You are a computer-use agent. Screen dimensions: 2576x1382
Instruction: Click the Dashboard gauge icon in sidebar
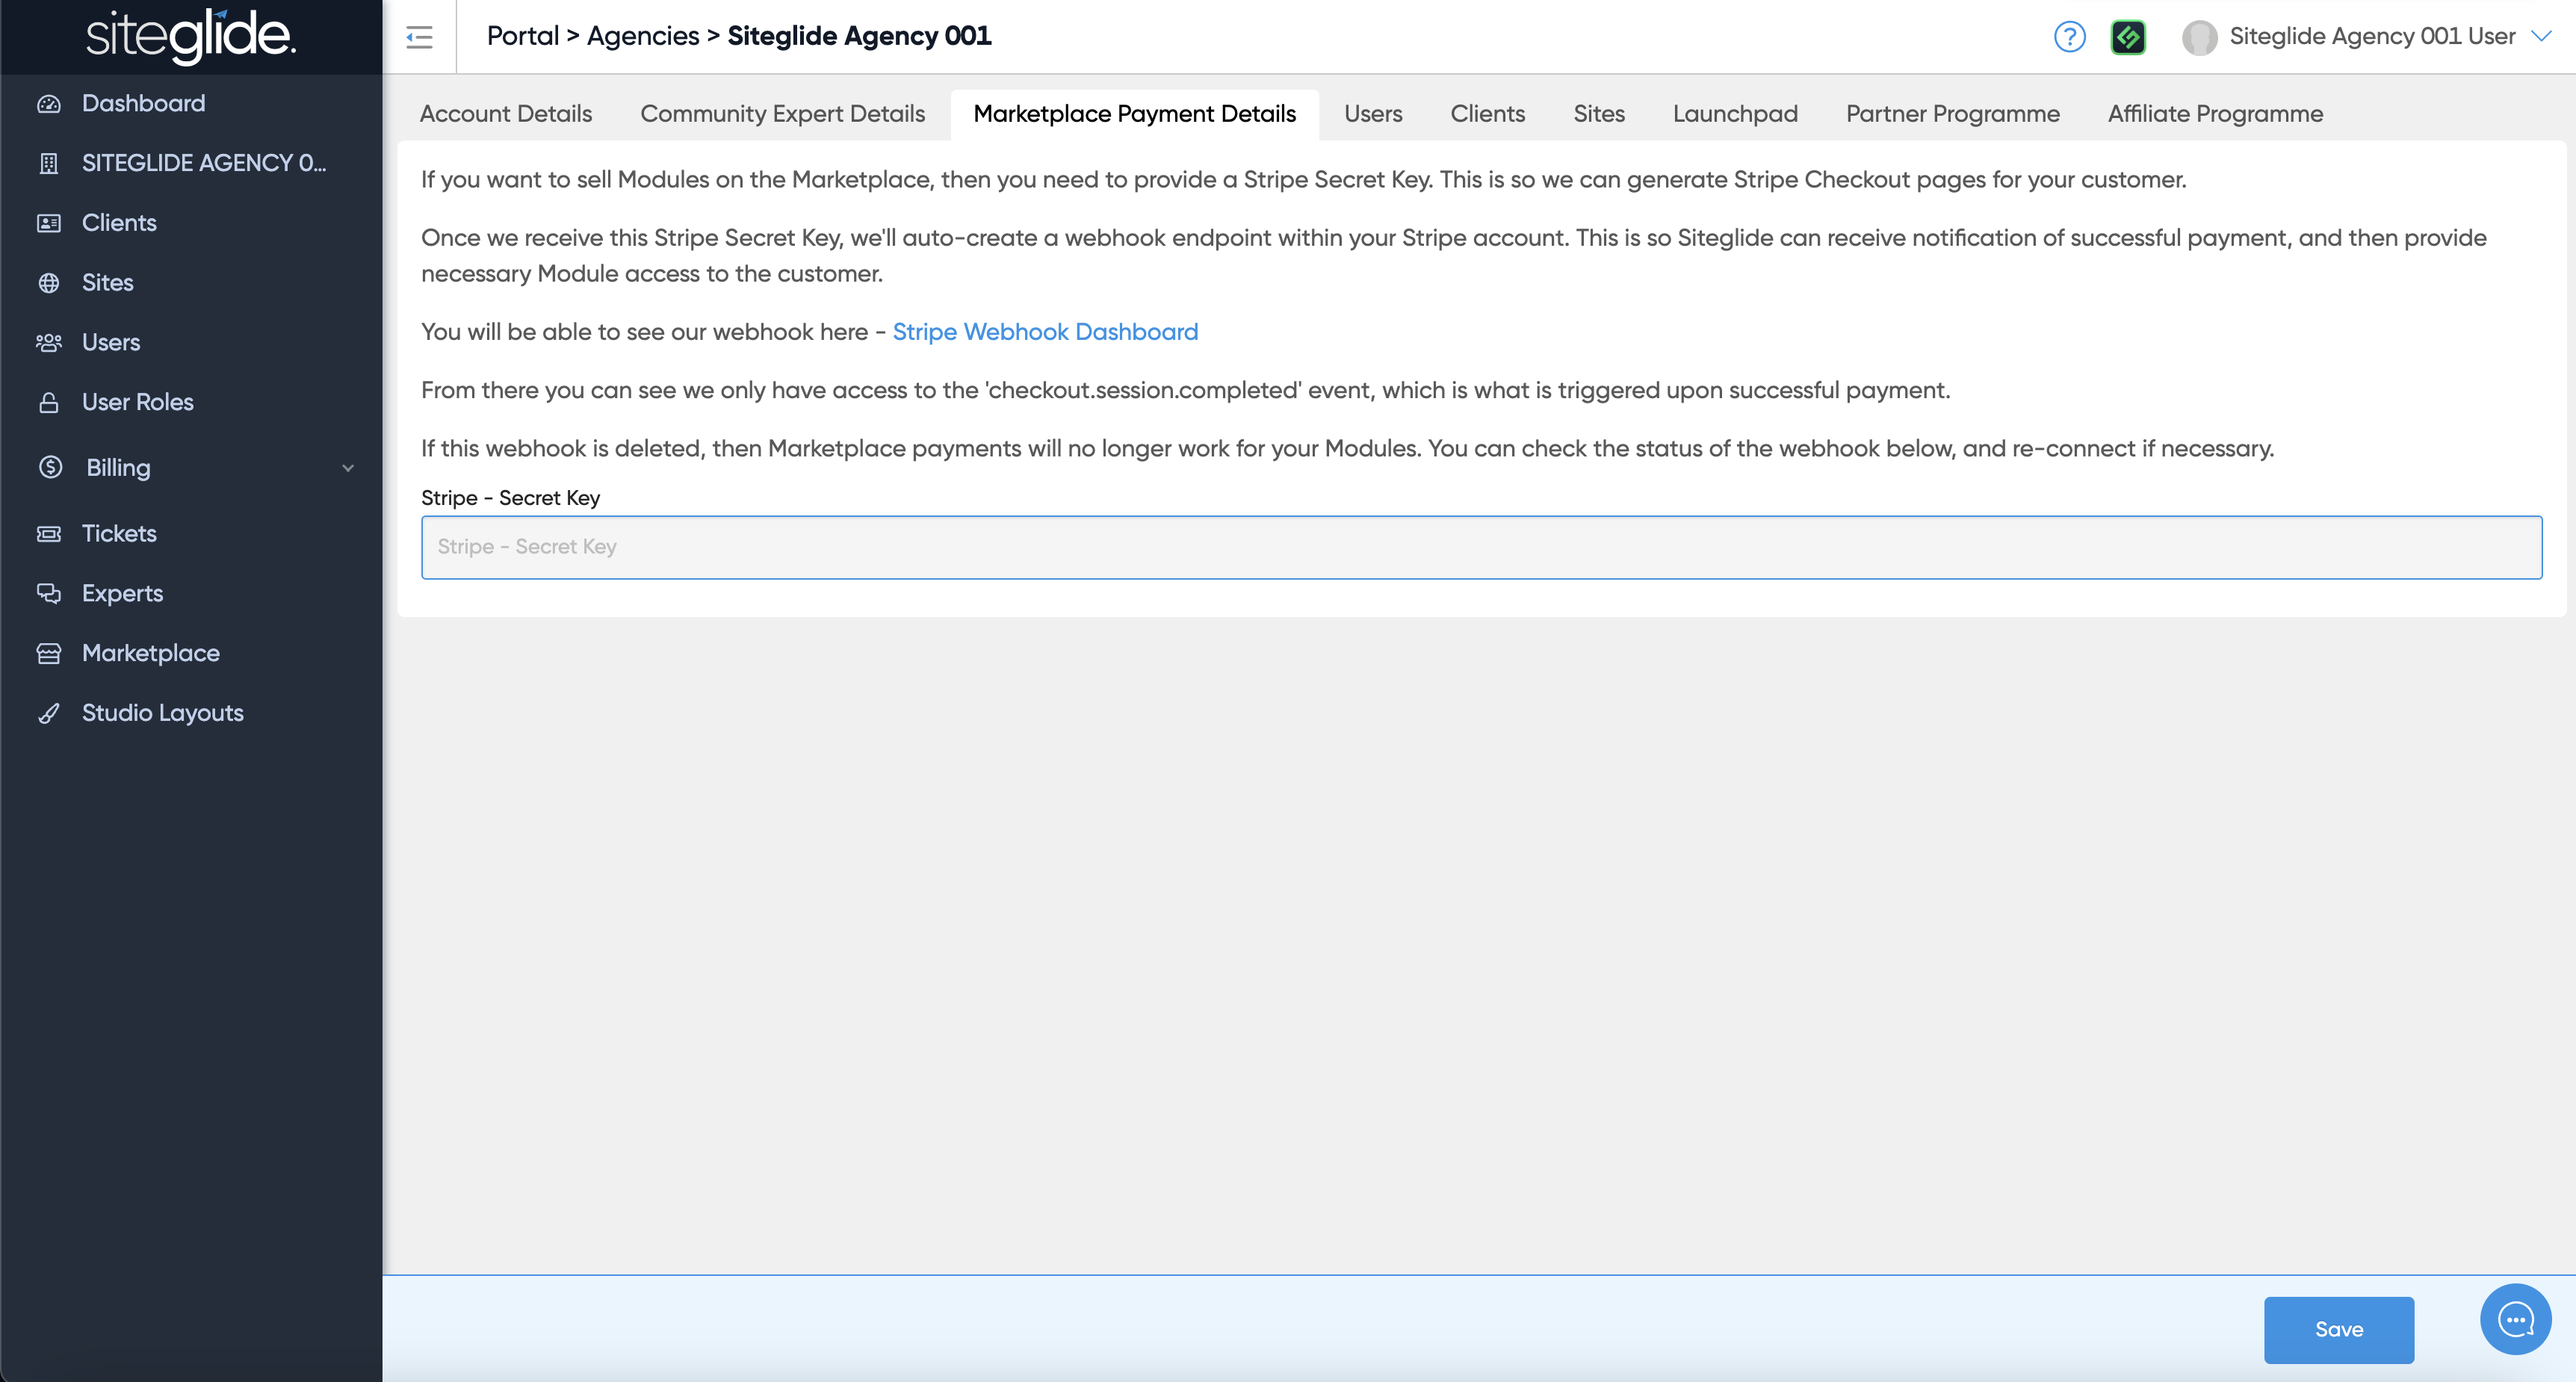point(49,104)
